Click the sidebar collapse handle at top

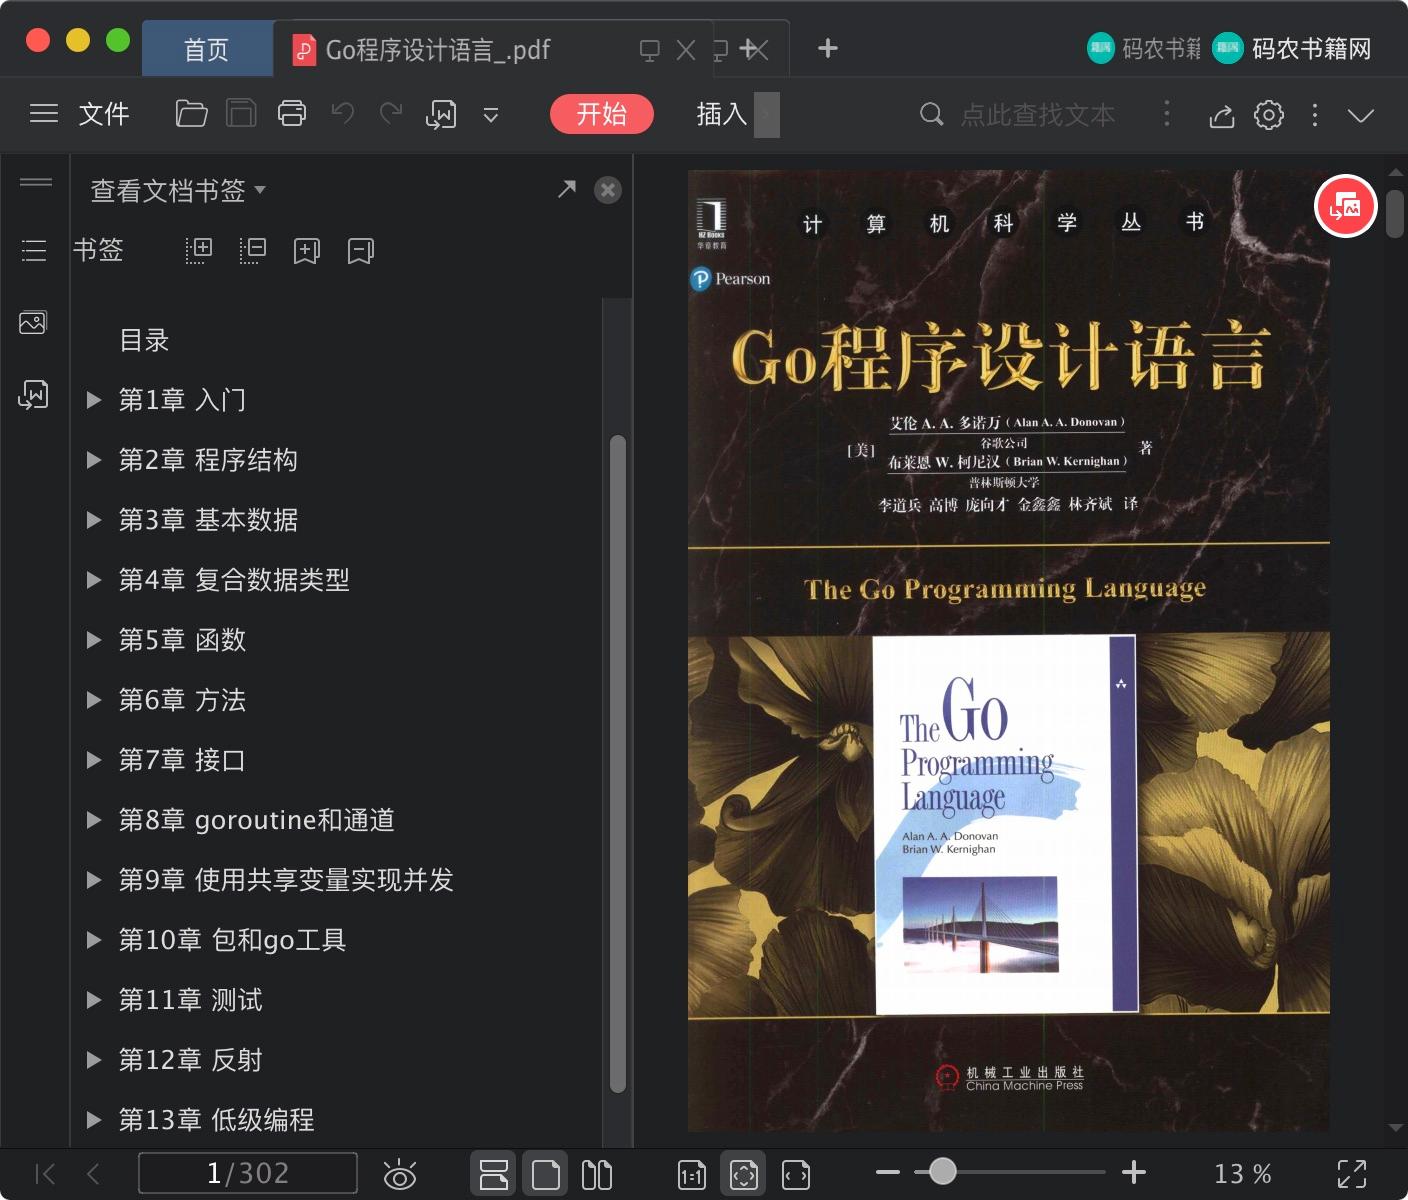pos(36,182)
